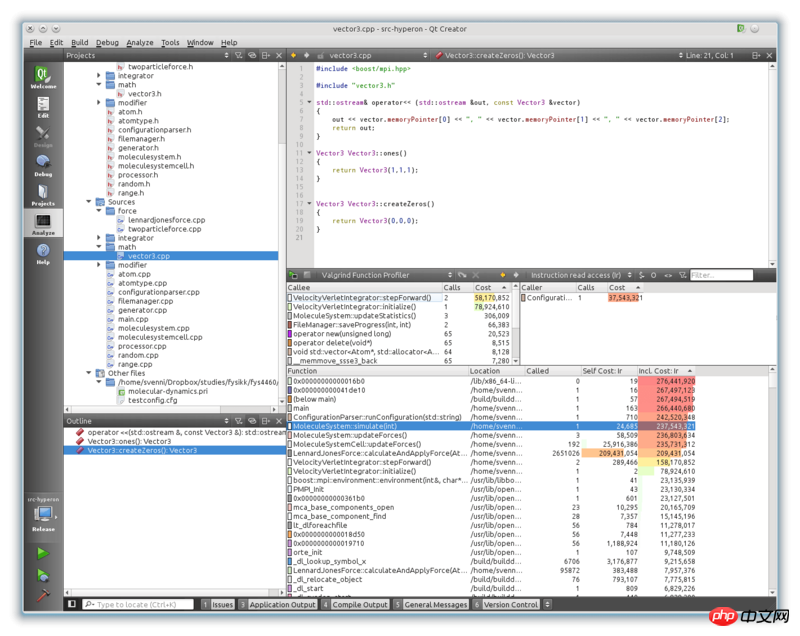800x636 pixels.
Task: Toggle the link-with-editor icon in Projects panel
Action: (252, 55)
